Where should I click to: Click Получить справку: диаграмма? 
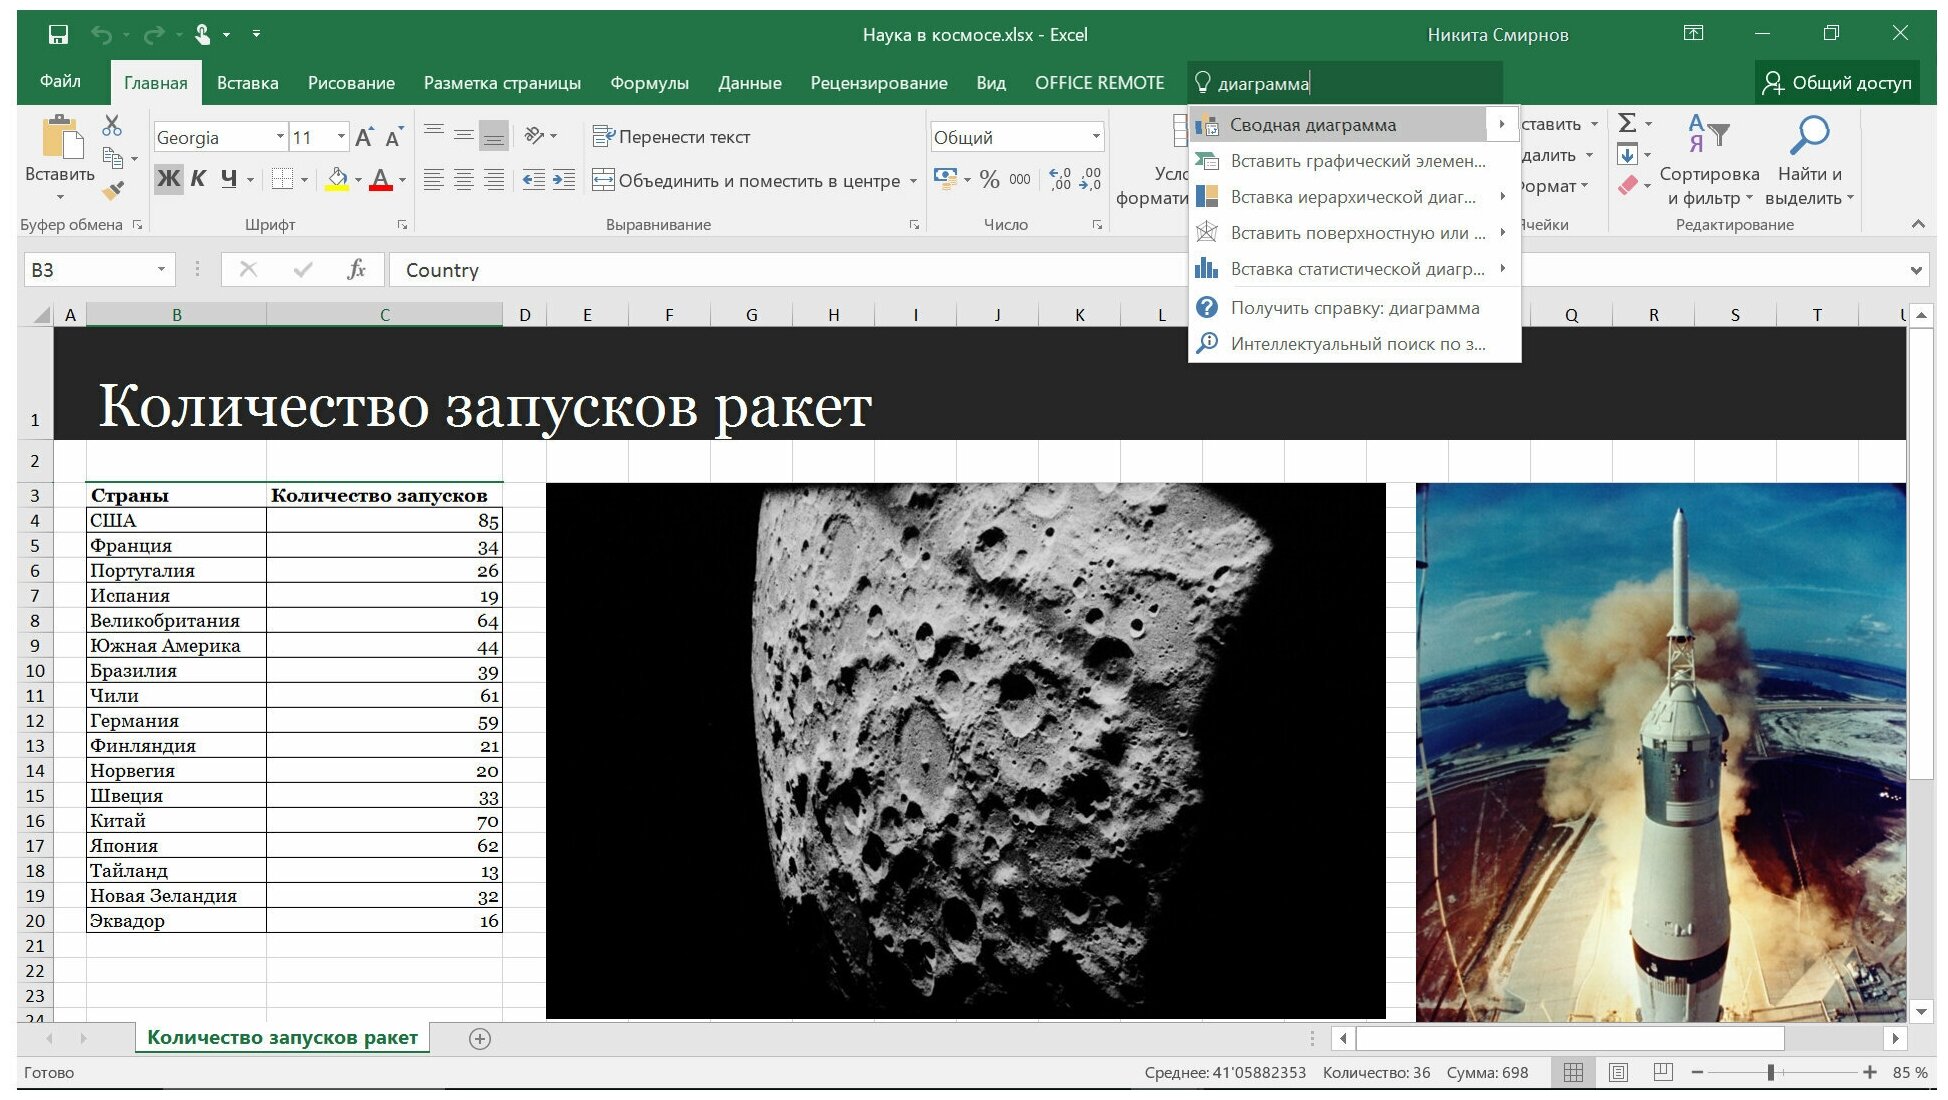1353,308
